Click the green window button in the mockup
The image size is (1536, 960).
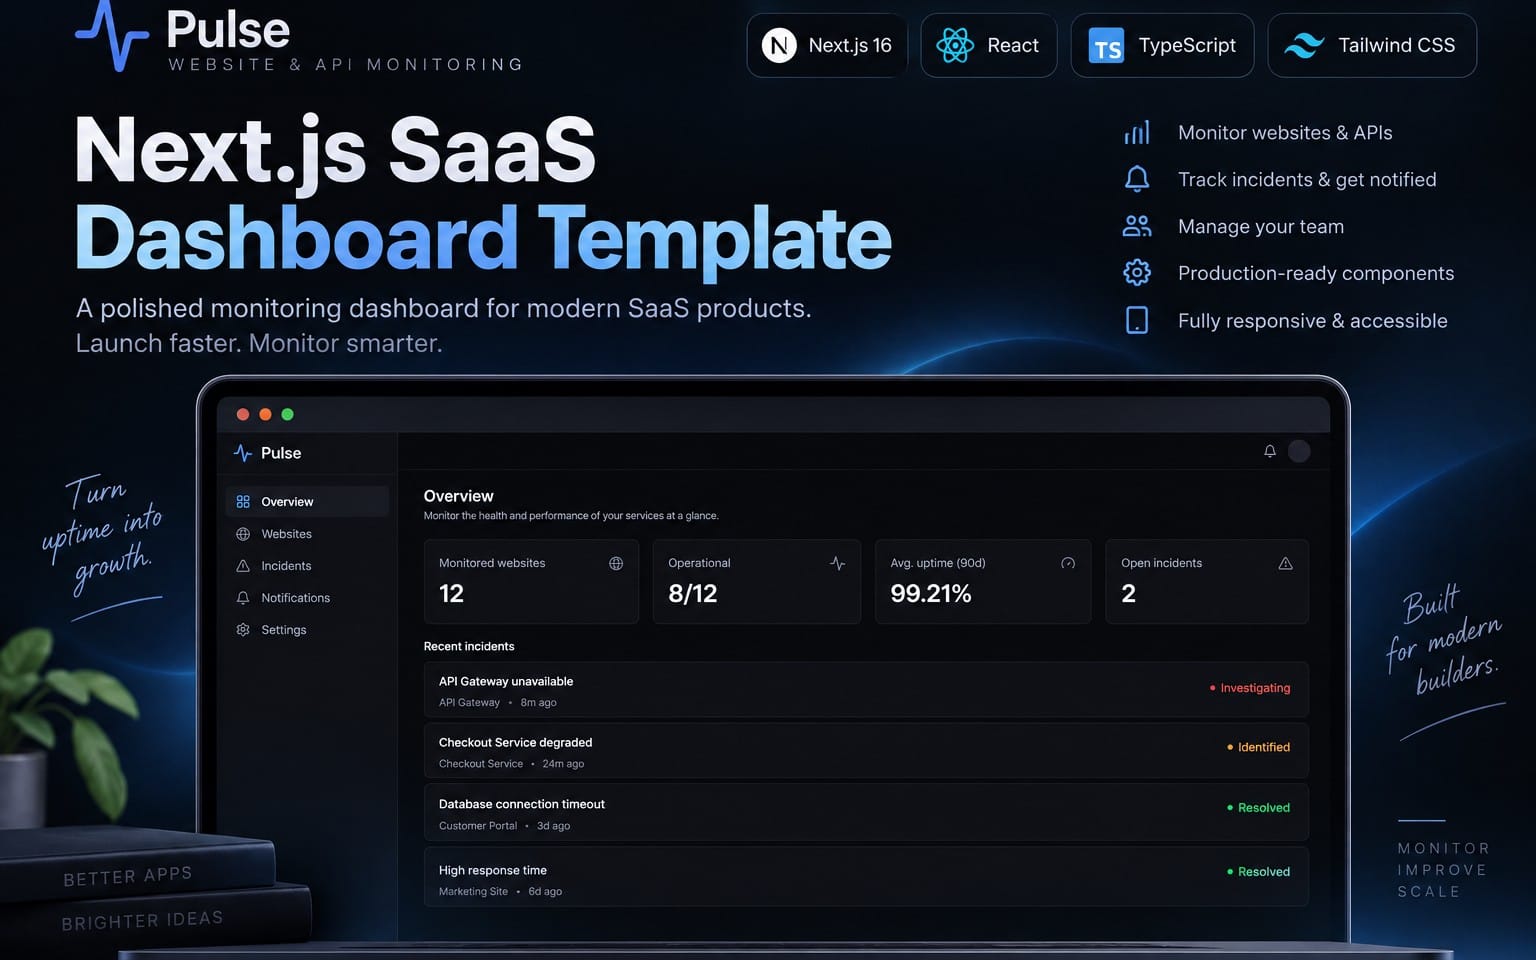(x=288, y=414)
